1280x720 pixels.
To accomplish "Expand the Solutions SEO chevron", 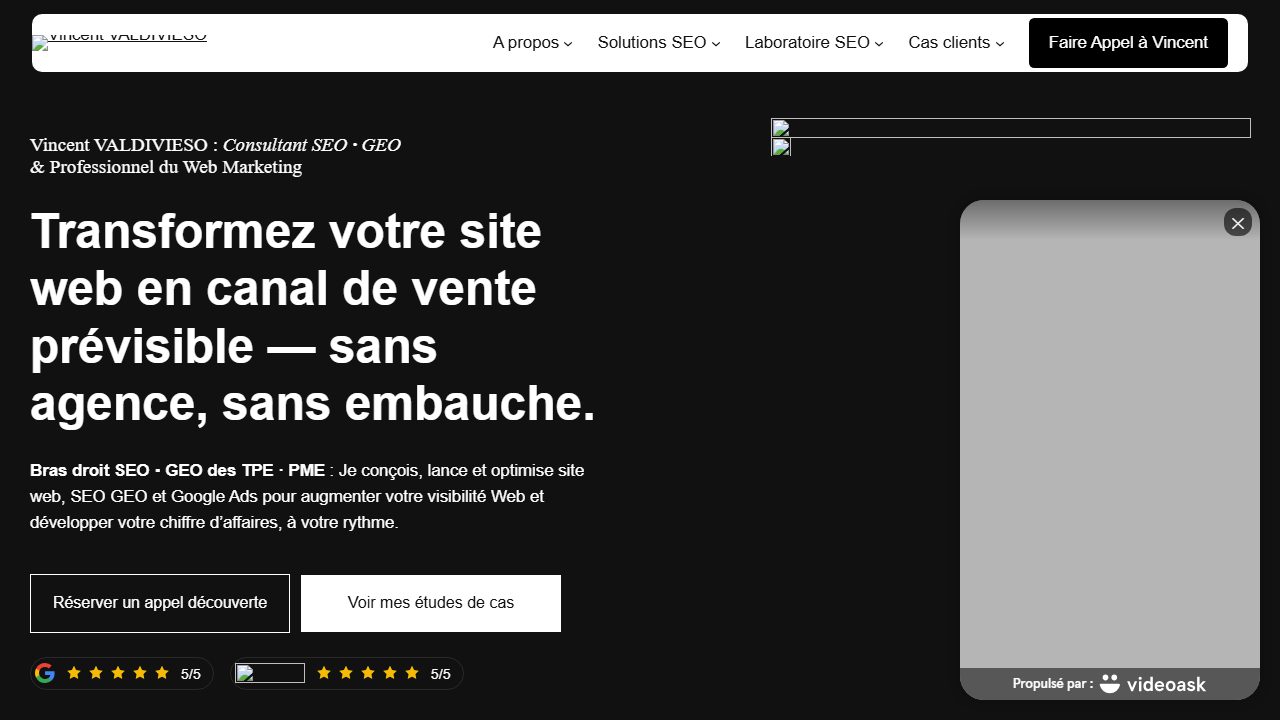I will pyautogui.click(x=716, y=44).
